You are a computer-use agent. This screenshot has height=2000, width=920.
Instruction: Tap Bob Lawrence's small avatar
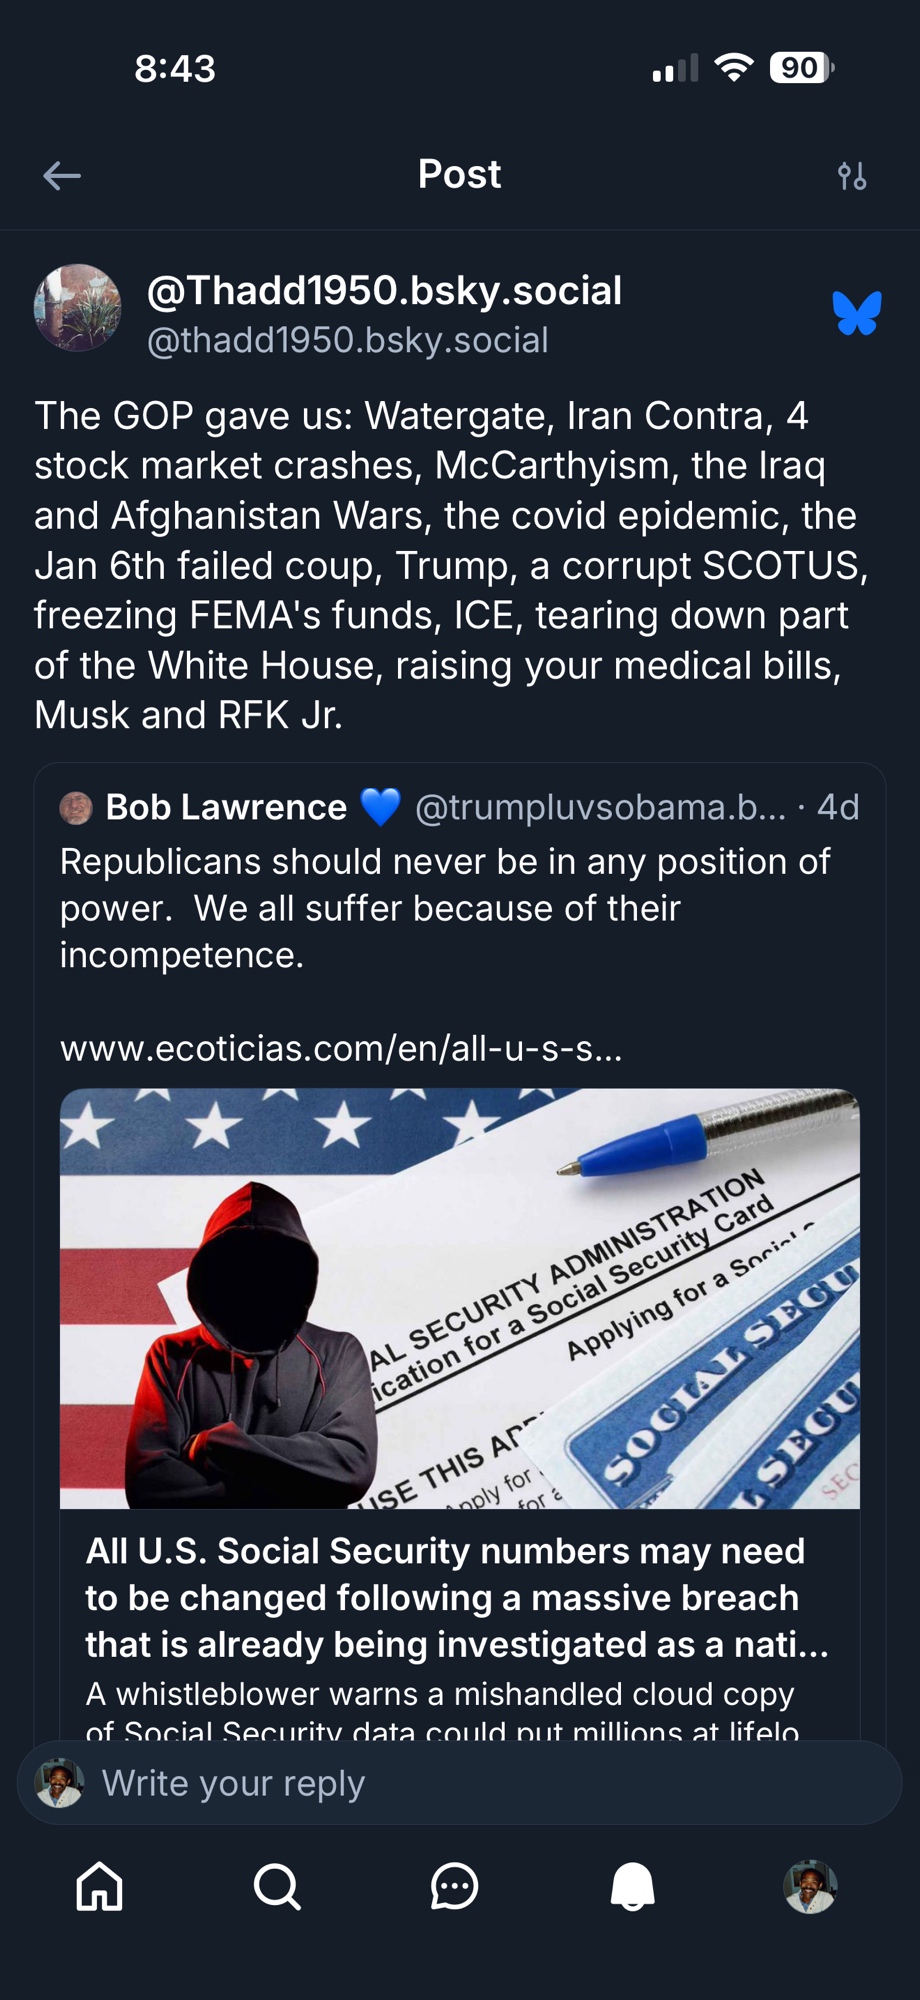[x=76, y=808]
